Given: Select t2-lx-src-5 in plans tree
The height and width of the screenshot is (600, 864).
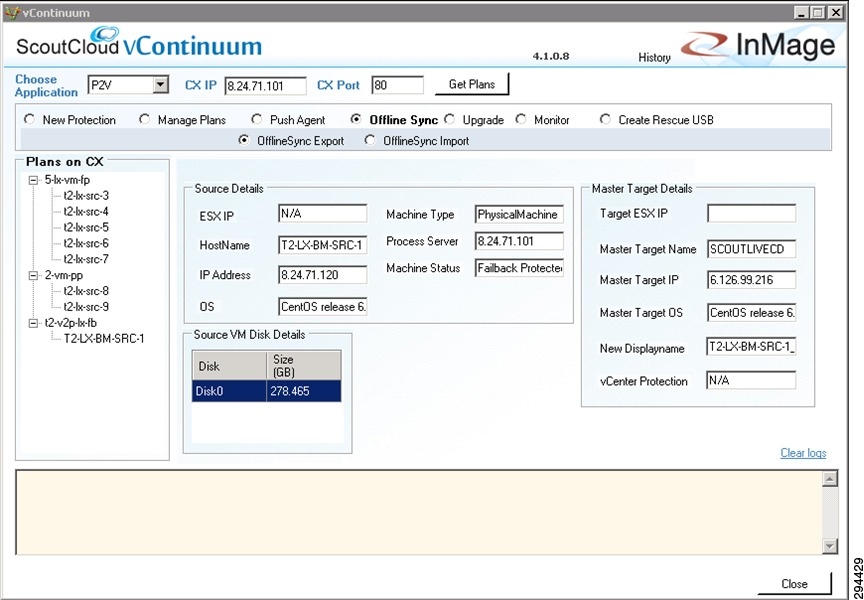Looking at the screenshot, I should click(x=86, y=228).
